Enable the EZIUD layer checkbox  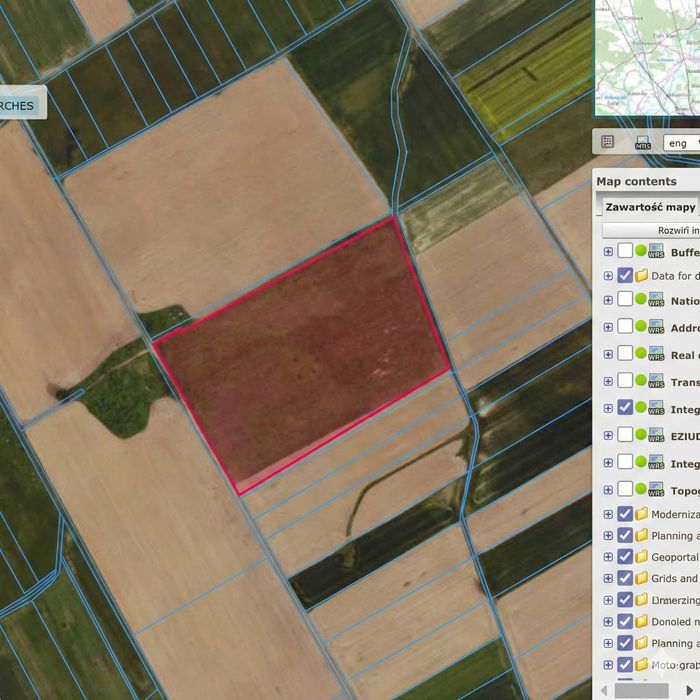click(625, 434)
